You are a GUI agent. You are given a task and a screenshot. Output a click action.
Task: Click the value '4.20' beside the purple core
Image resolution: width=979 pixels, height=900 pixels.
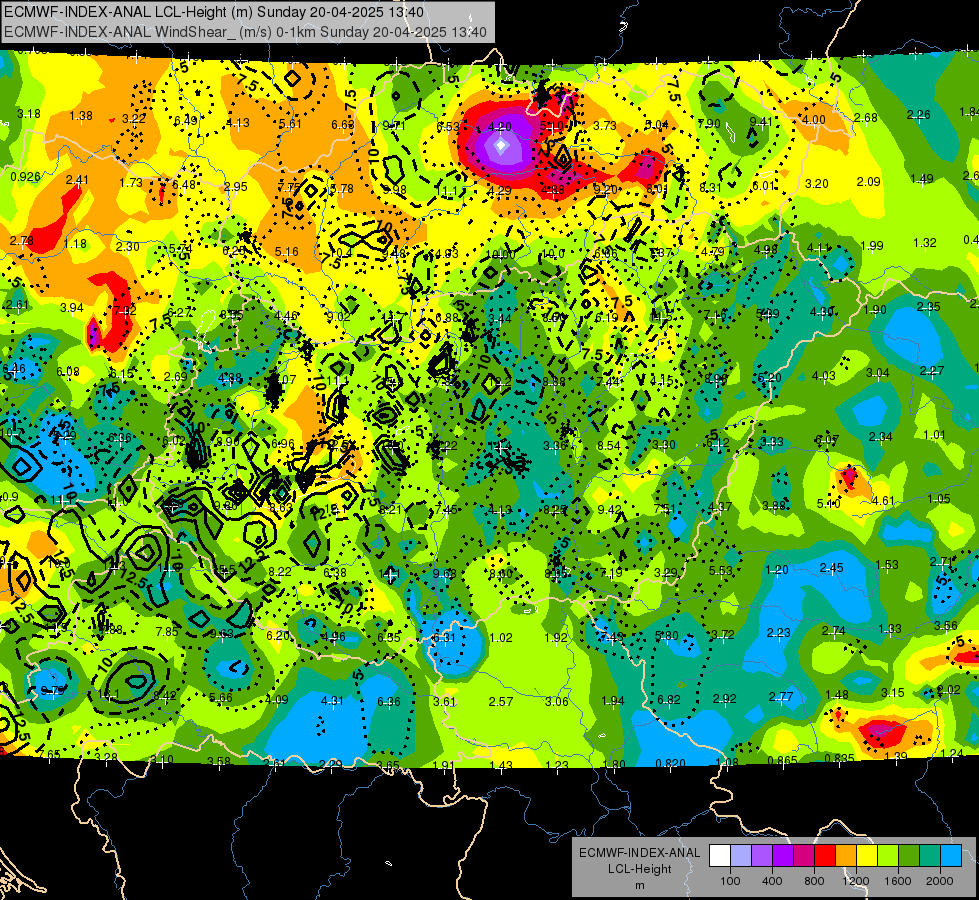(499, 127)
